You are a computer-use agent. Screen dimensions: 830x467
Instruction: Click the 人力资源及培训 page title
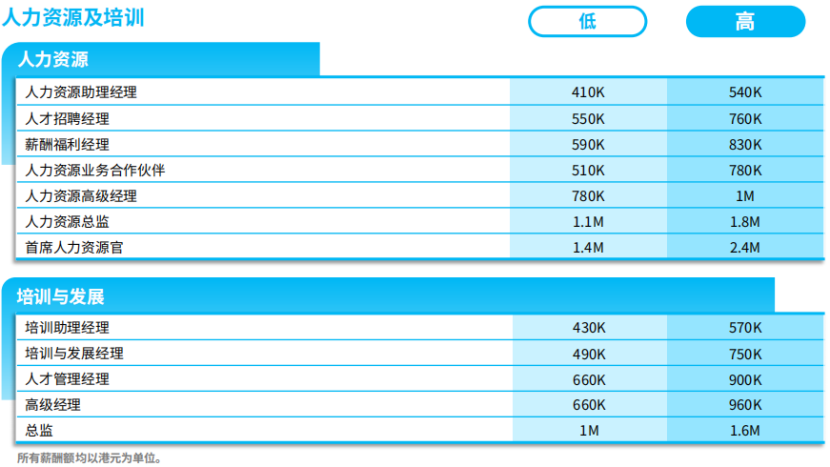pos(73,18)
